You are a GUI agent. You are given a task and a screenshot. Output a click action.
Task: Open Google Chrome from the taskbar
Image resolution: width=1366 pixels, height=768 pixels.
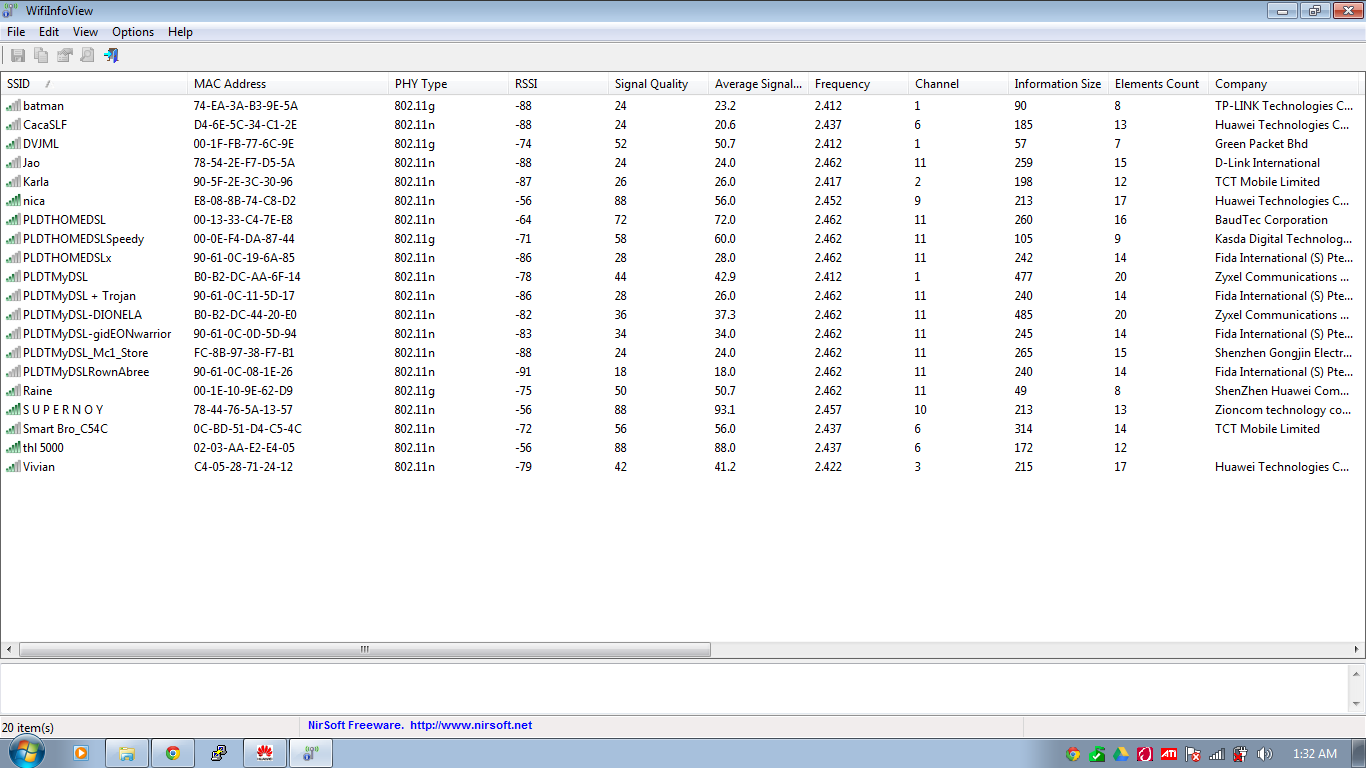[x=173, y=753]
